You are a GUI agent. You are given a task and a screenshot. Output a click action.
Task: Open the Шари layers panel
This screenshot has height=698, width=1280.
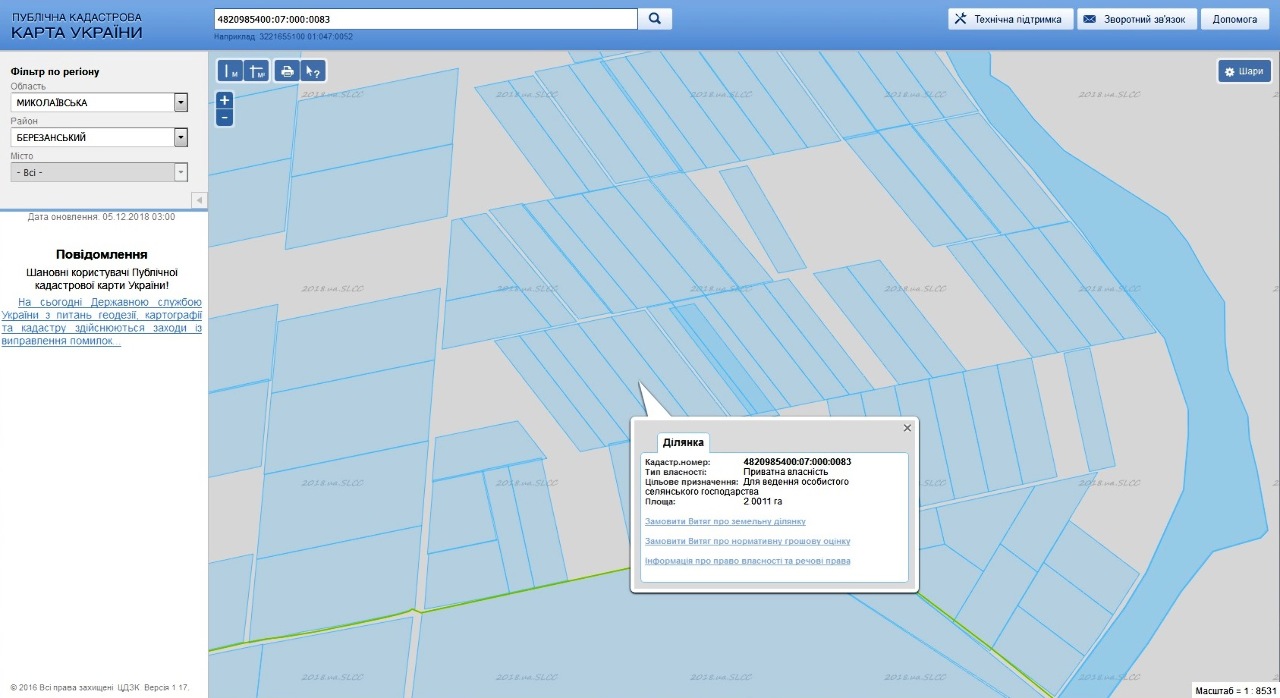[1243, 71]
